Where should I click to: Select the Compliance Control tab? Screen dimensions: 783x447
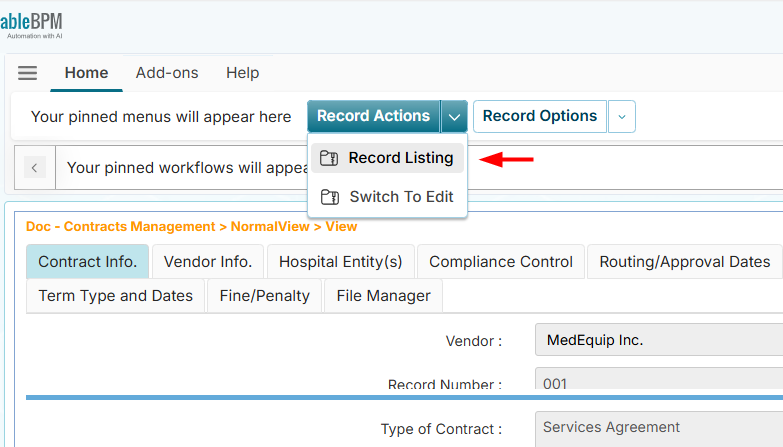pos(501,262)
